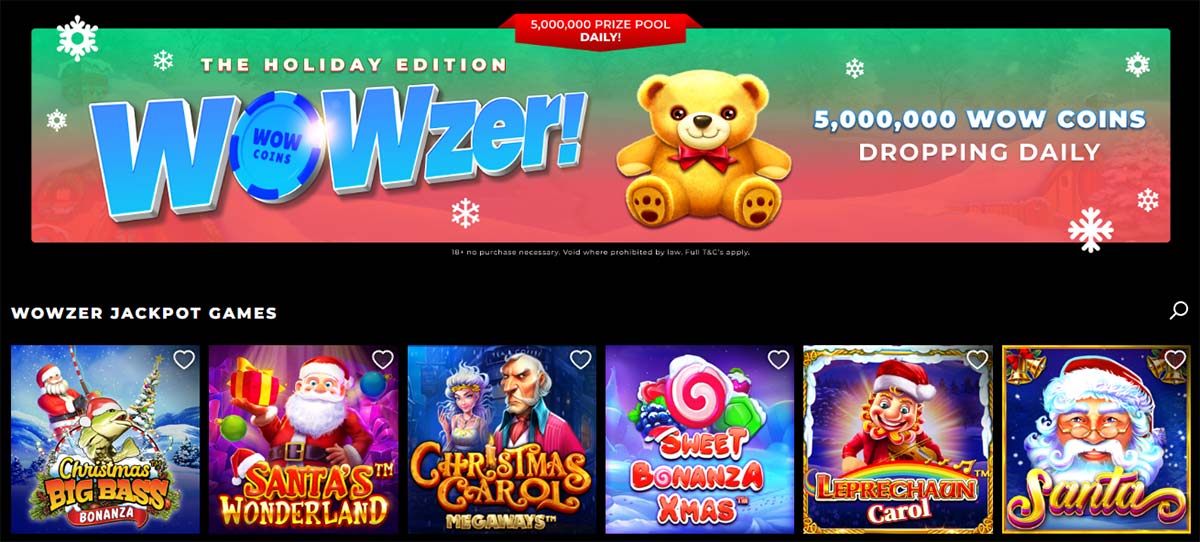
Task: Add Christmas Carol Megaways to favorites
Action: 580,360
